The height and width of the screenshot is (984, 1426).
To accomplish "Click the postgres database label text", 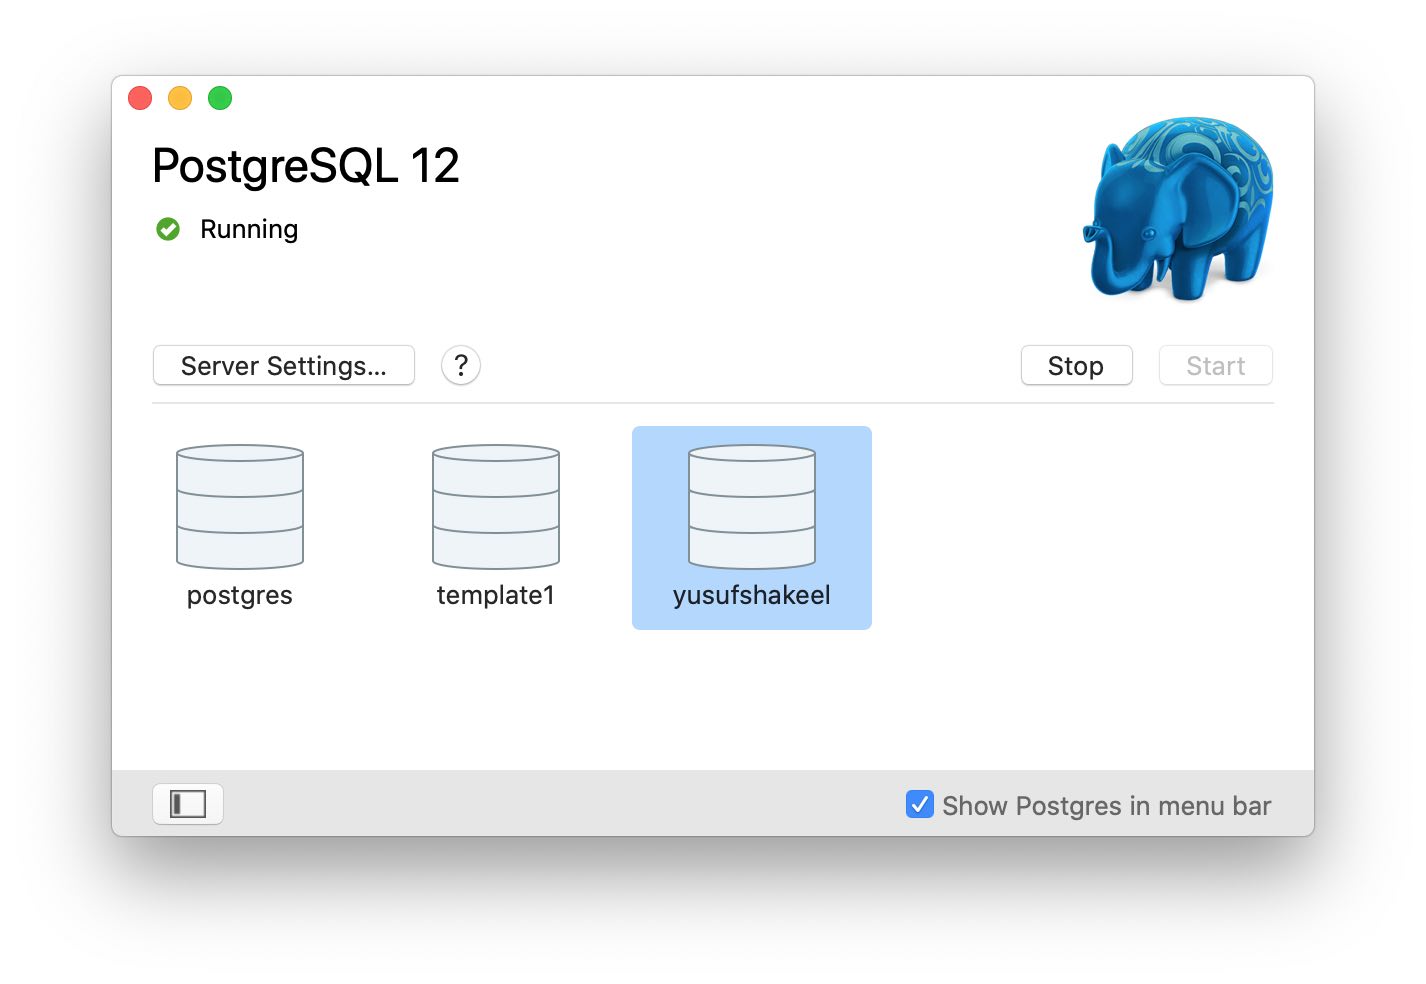I will [239, 594].
